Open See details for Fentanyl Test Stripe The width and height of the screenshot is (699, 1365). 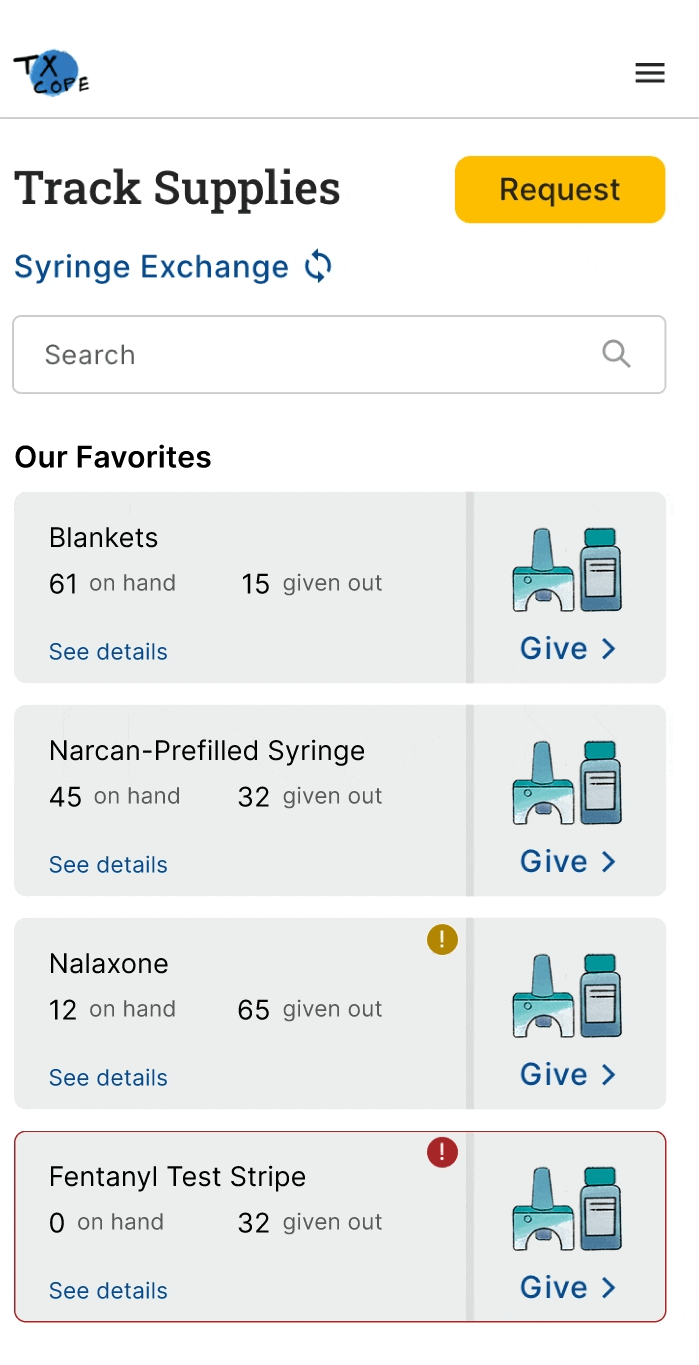108,1291
